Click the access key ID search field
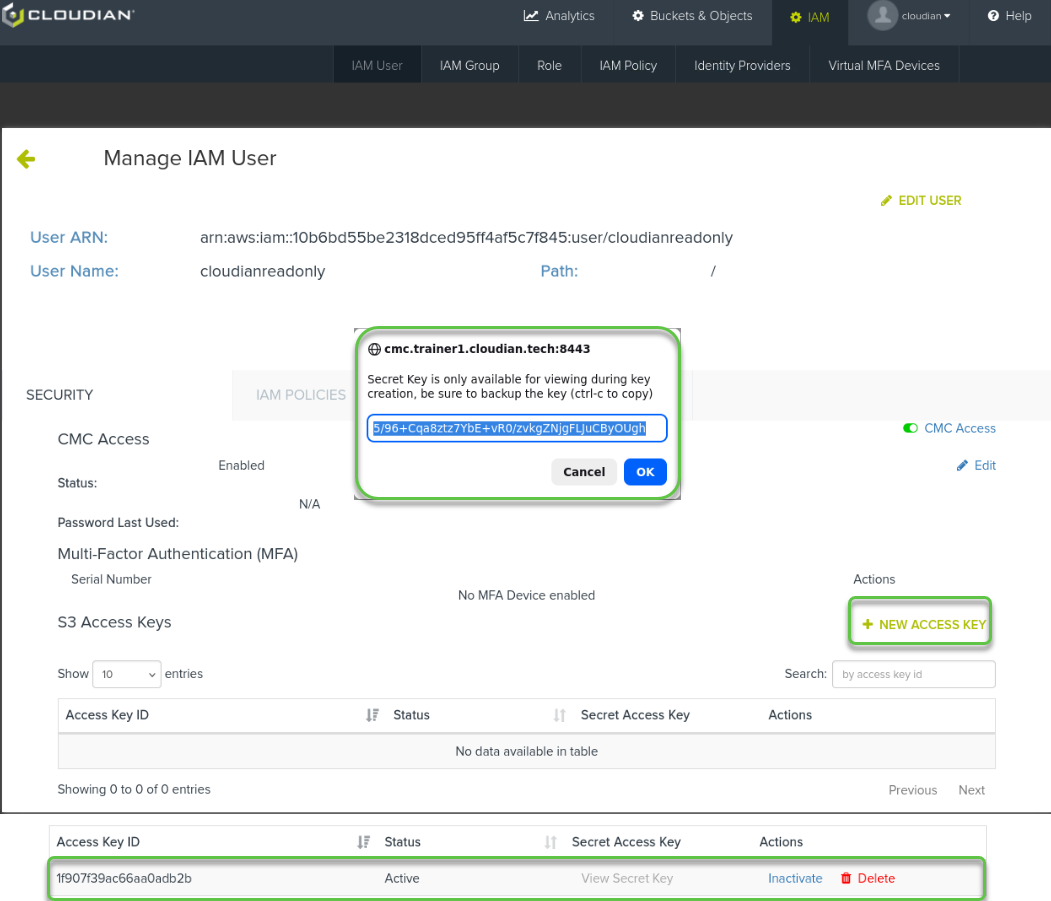 pos(913,674)
